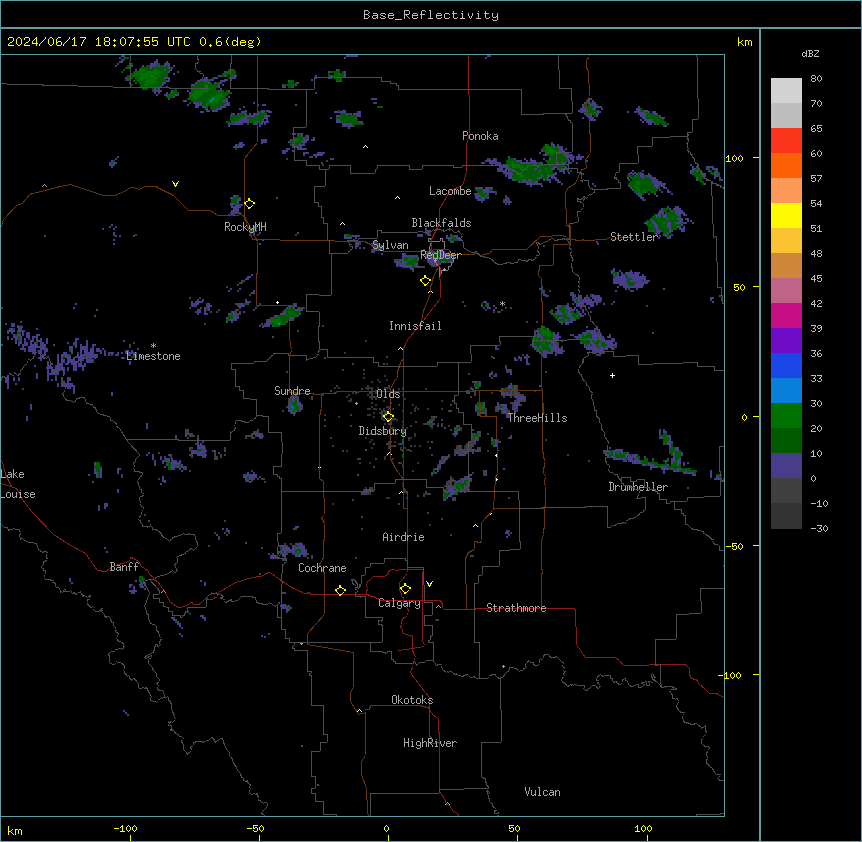This screenshot has height=842, width=862.
Task: Select the brown swatch between 48 and 45
Action: click(786, 265)
